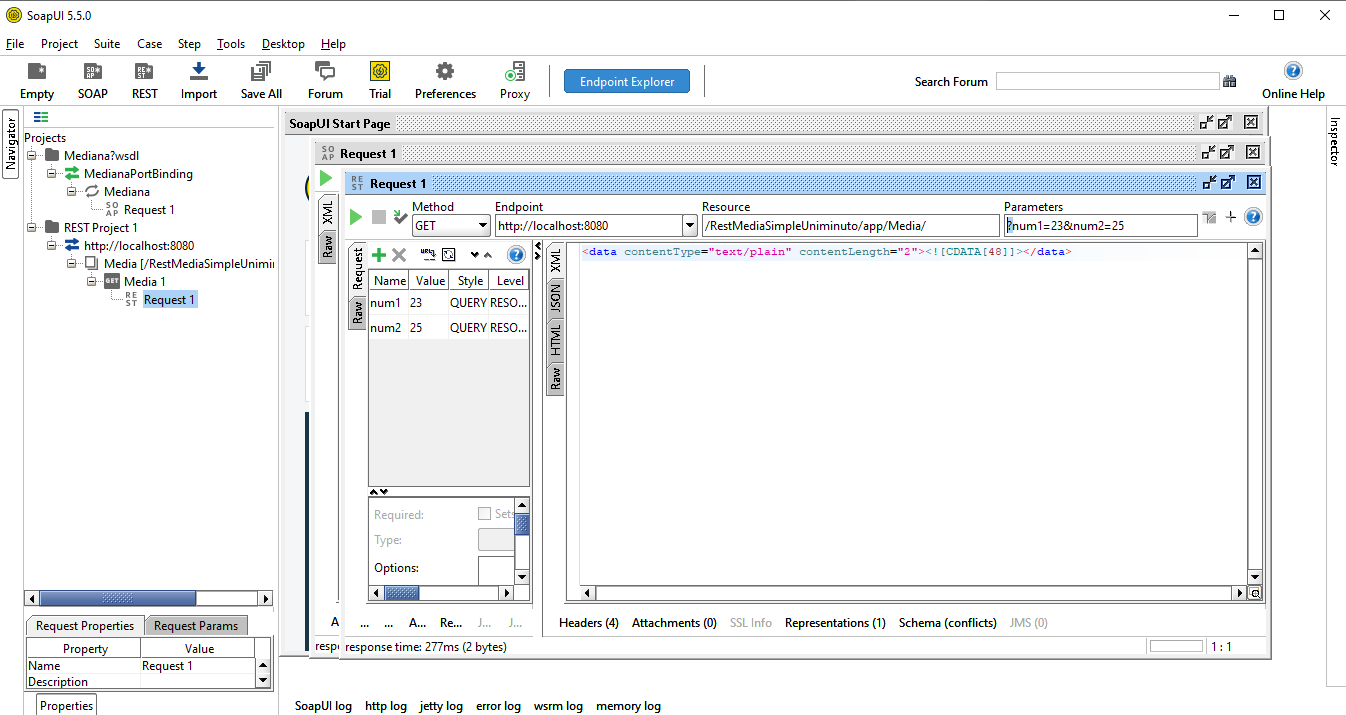
Task: Cancel request with gray stop button
Action: 379,217
